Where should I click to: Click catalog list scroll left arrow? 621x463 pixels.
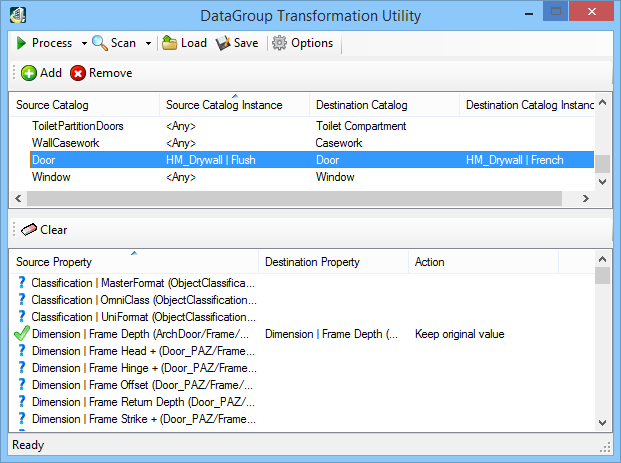(x=18, y=198)
